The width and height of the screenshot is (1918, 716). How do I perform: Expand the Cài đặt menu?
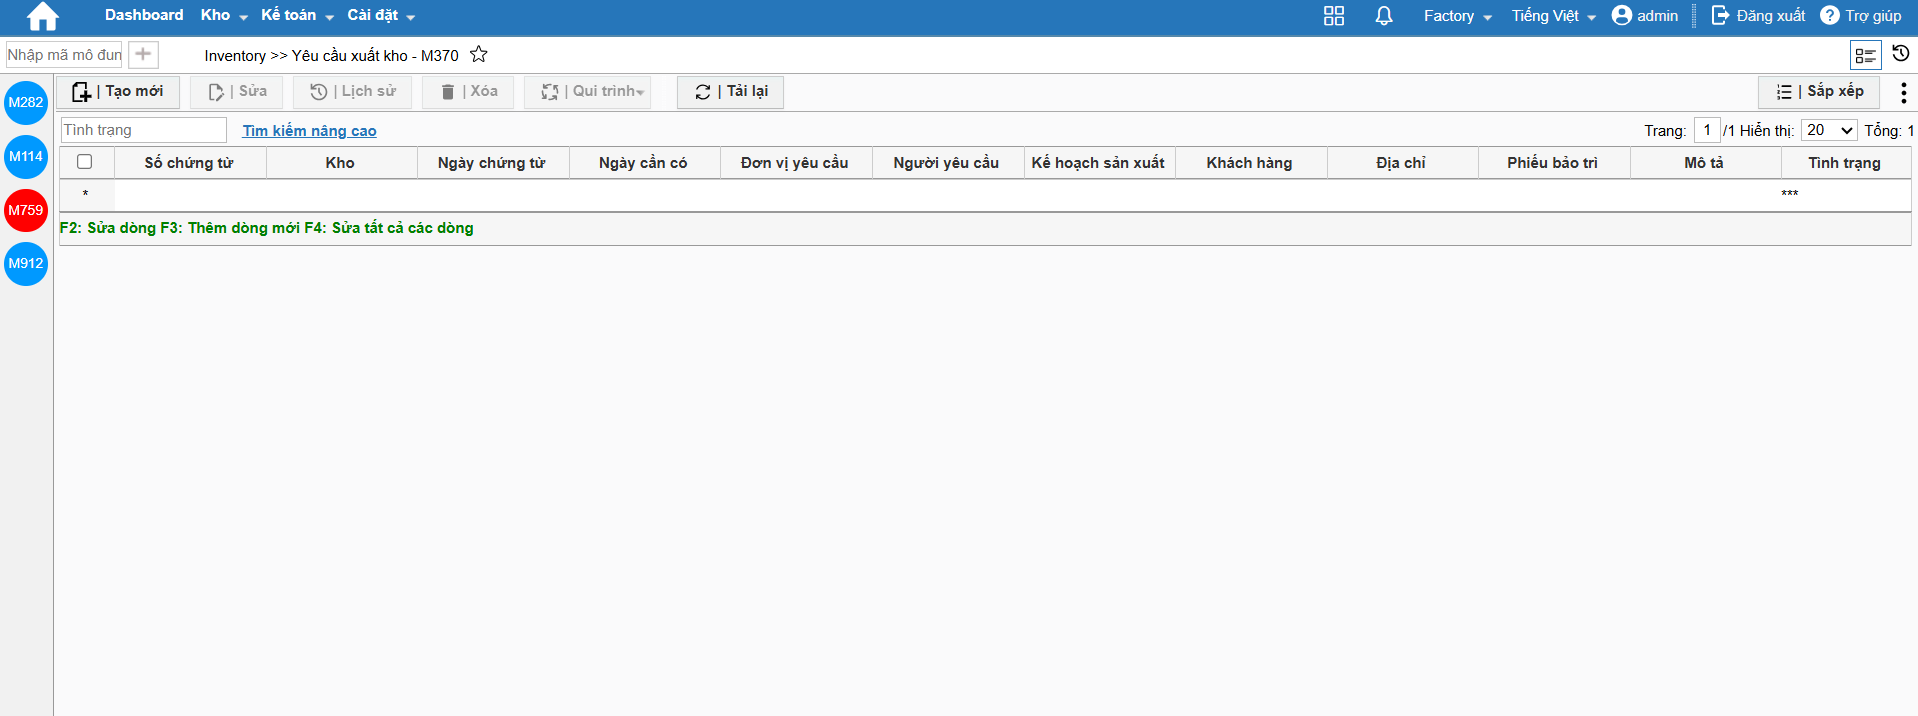[x=380, y=15]
